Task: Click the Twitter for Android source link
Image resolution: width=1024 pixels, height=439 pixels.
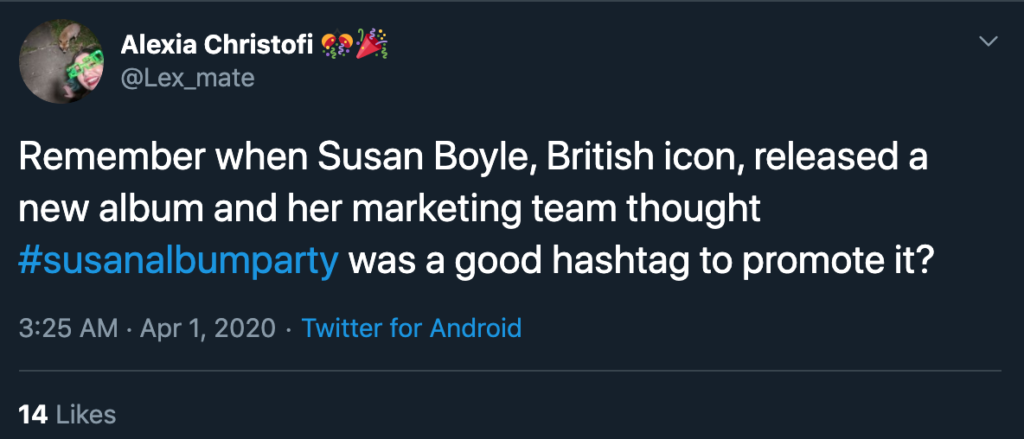Action: tap(411, 327)
